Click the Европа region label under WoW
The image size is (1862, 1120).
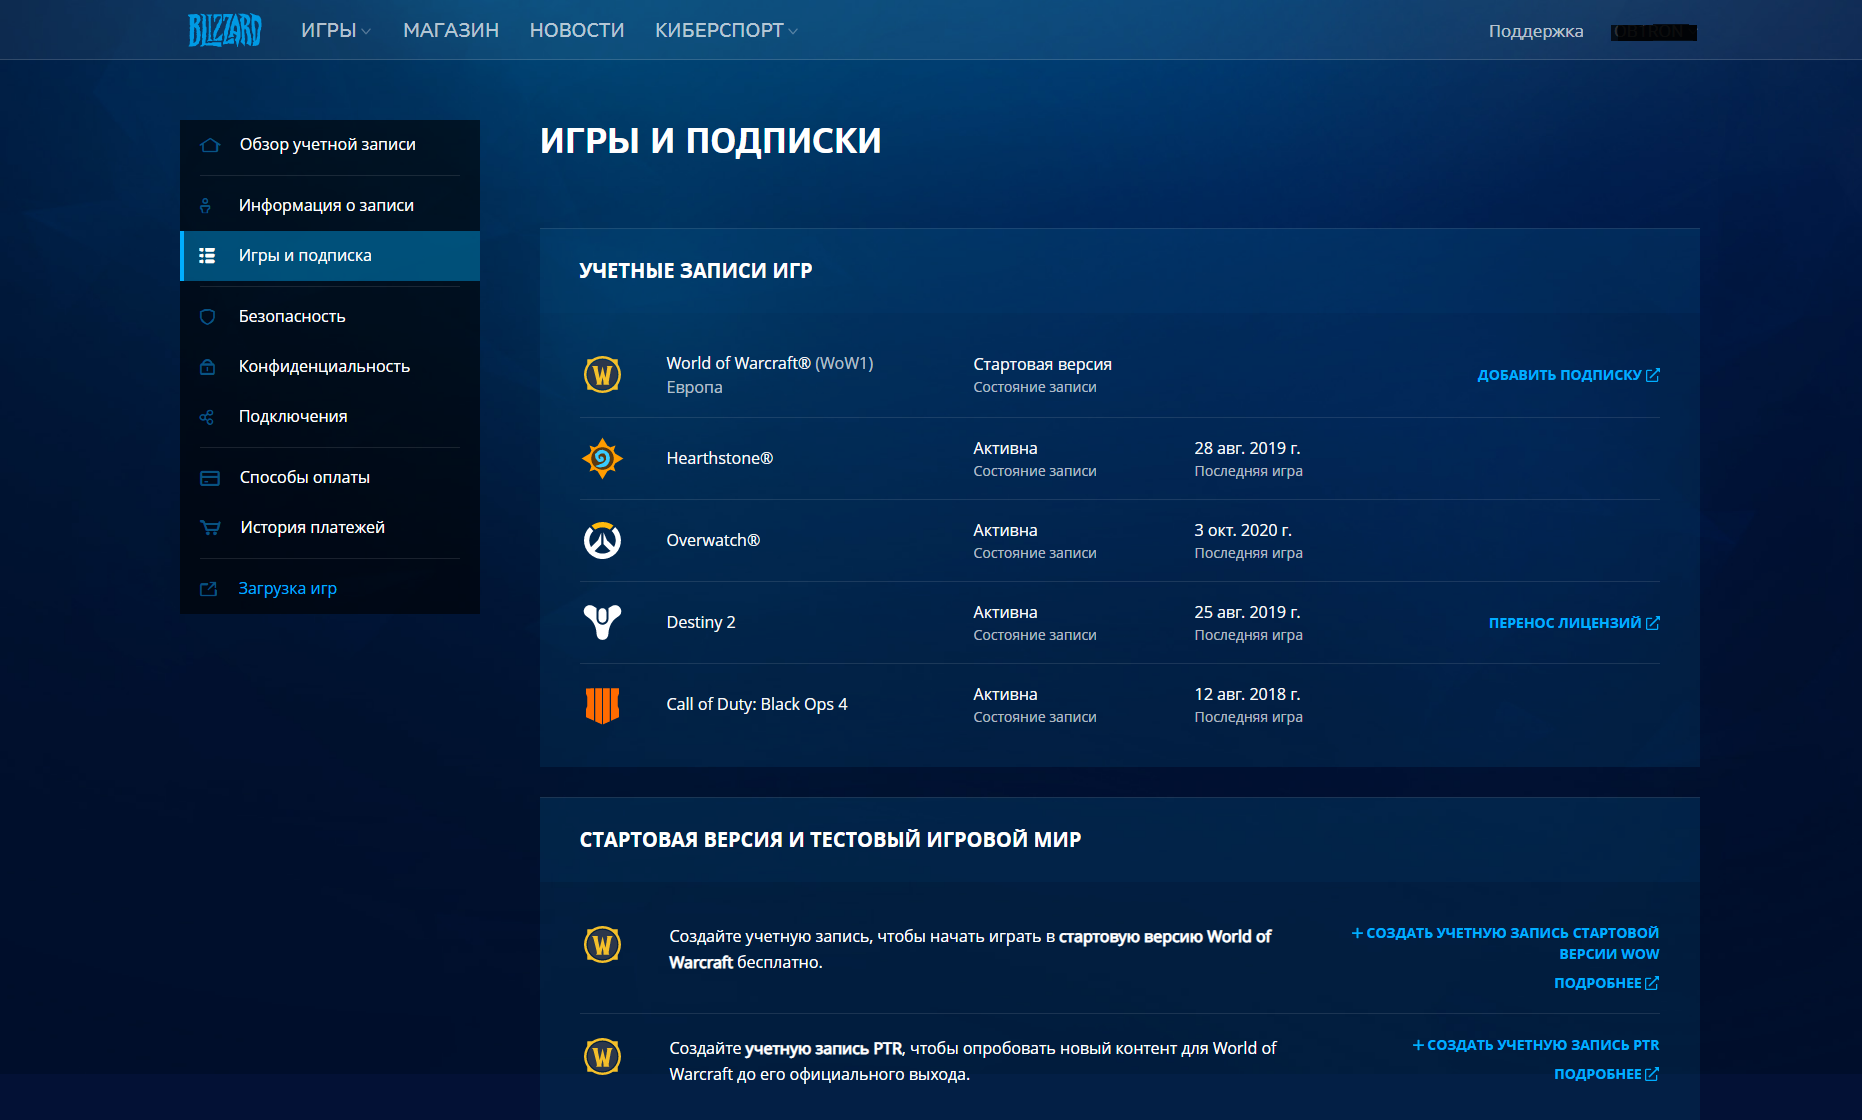[694, 387]
